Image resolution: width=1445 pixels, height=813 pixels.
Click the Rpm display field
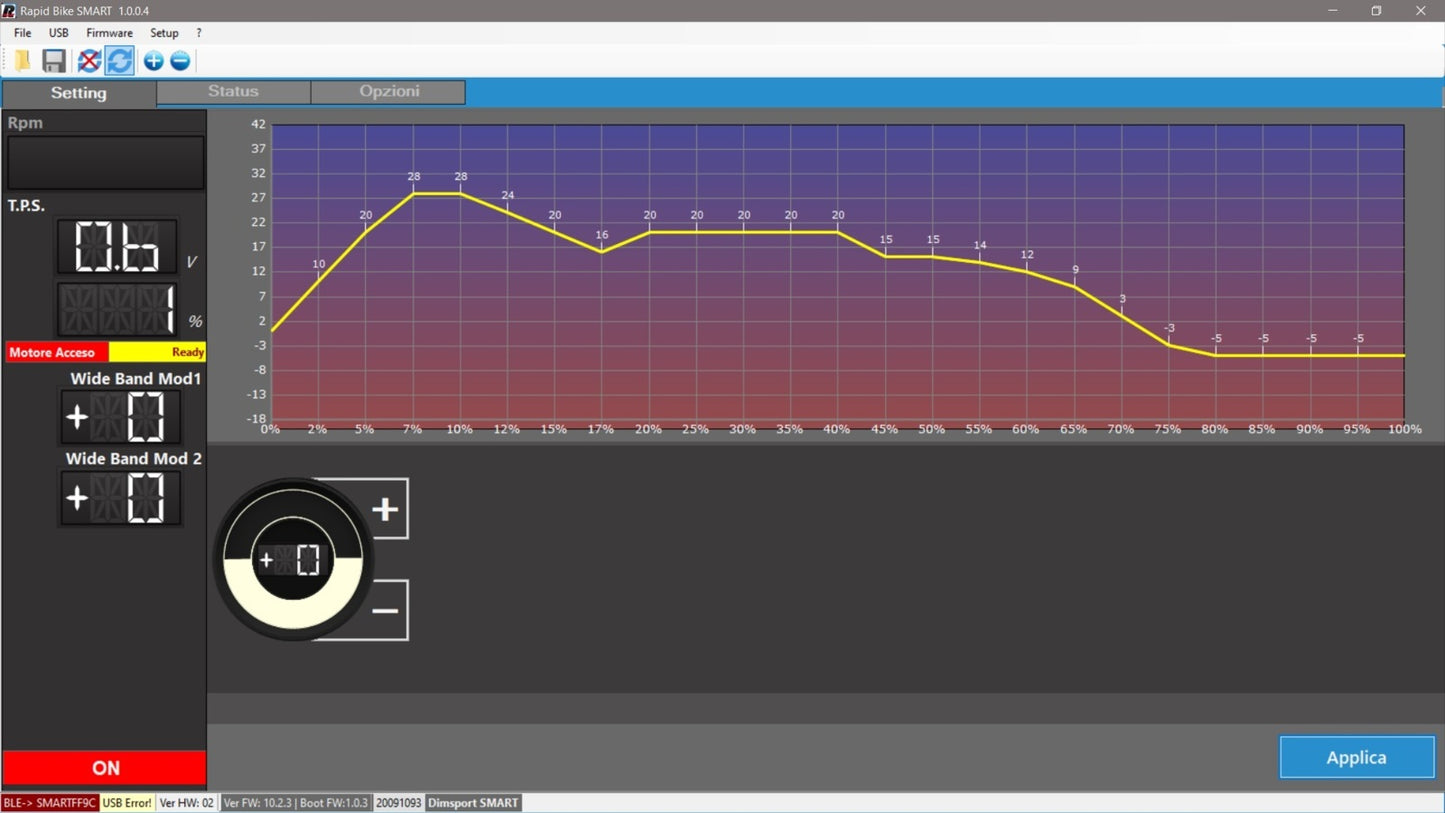tap(106, 162)
